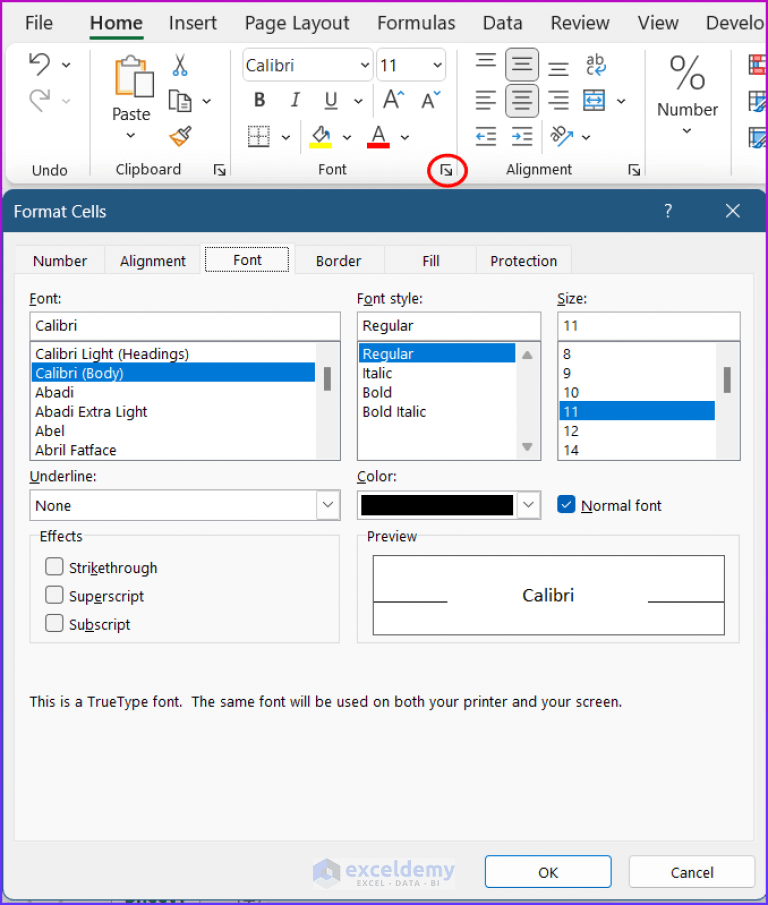
Task: Decrease font size with small A
Action: pos(430,100)
